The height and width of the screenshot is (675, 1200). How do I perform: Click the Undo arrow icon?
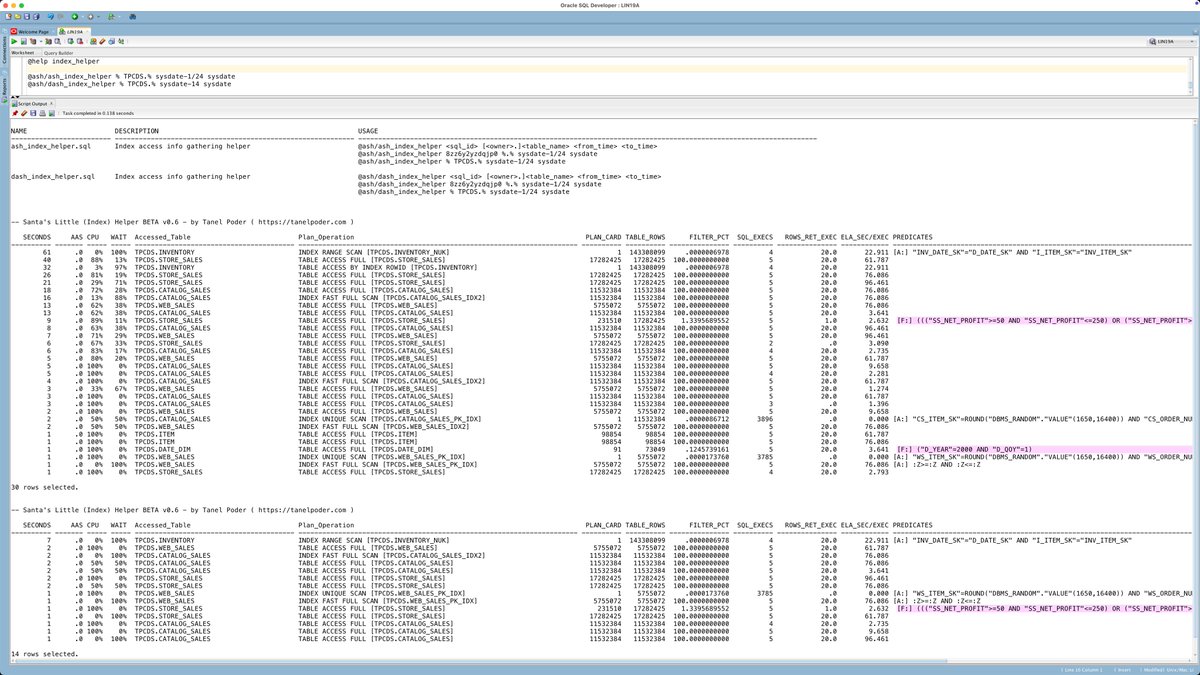[51, 17]
